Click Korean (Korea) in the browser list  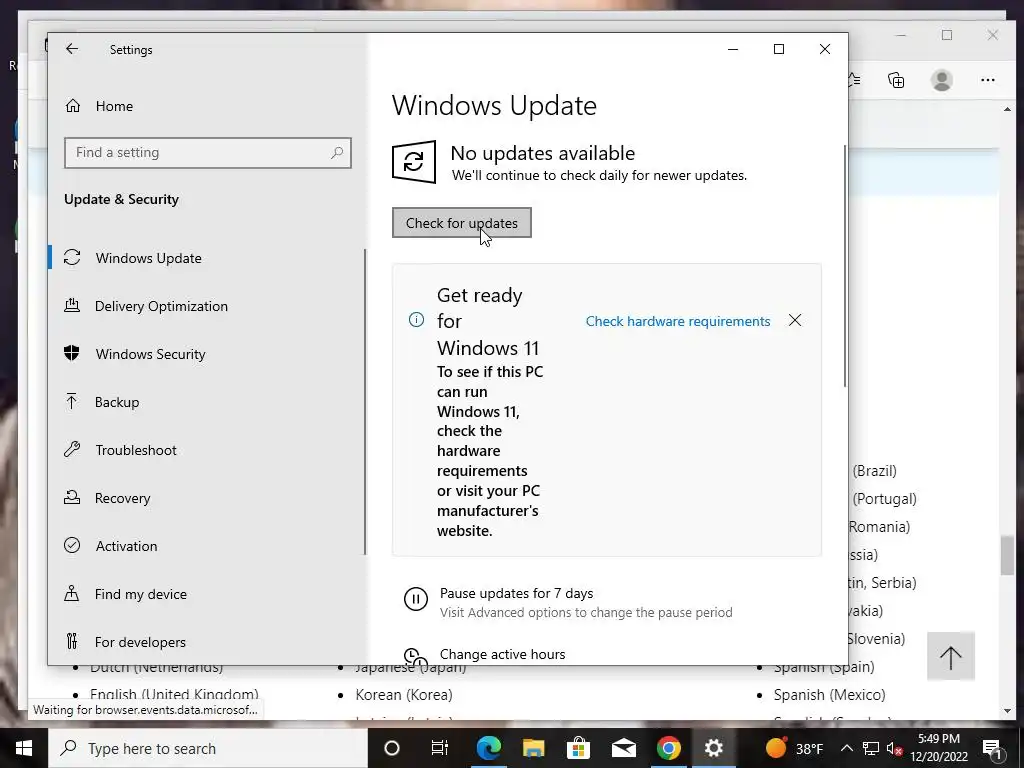[x=404, y=694]
